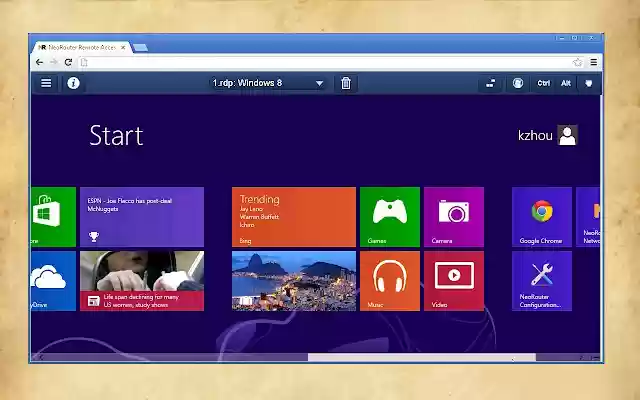
Task: Open the partially visible NeoRouter Network tile
Action: coord(588,217)
